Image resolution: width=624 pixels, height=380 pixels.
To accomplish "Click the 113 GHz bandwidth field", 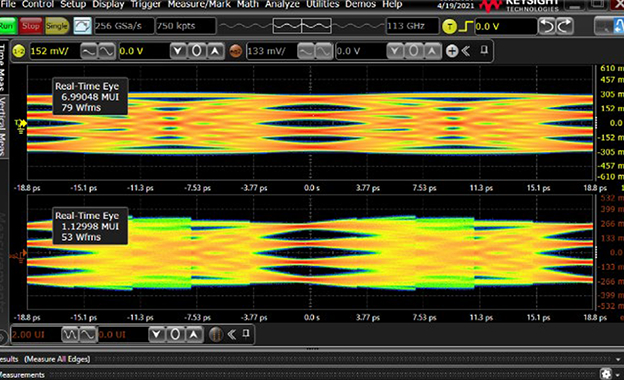I will pos(412,26).
